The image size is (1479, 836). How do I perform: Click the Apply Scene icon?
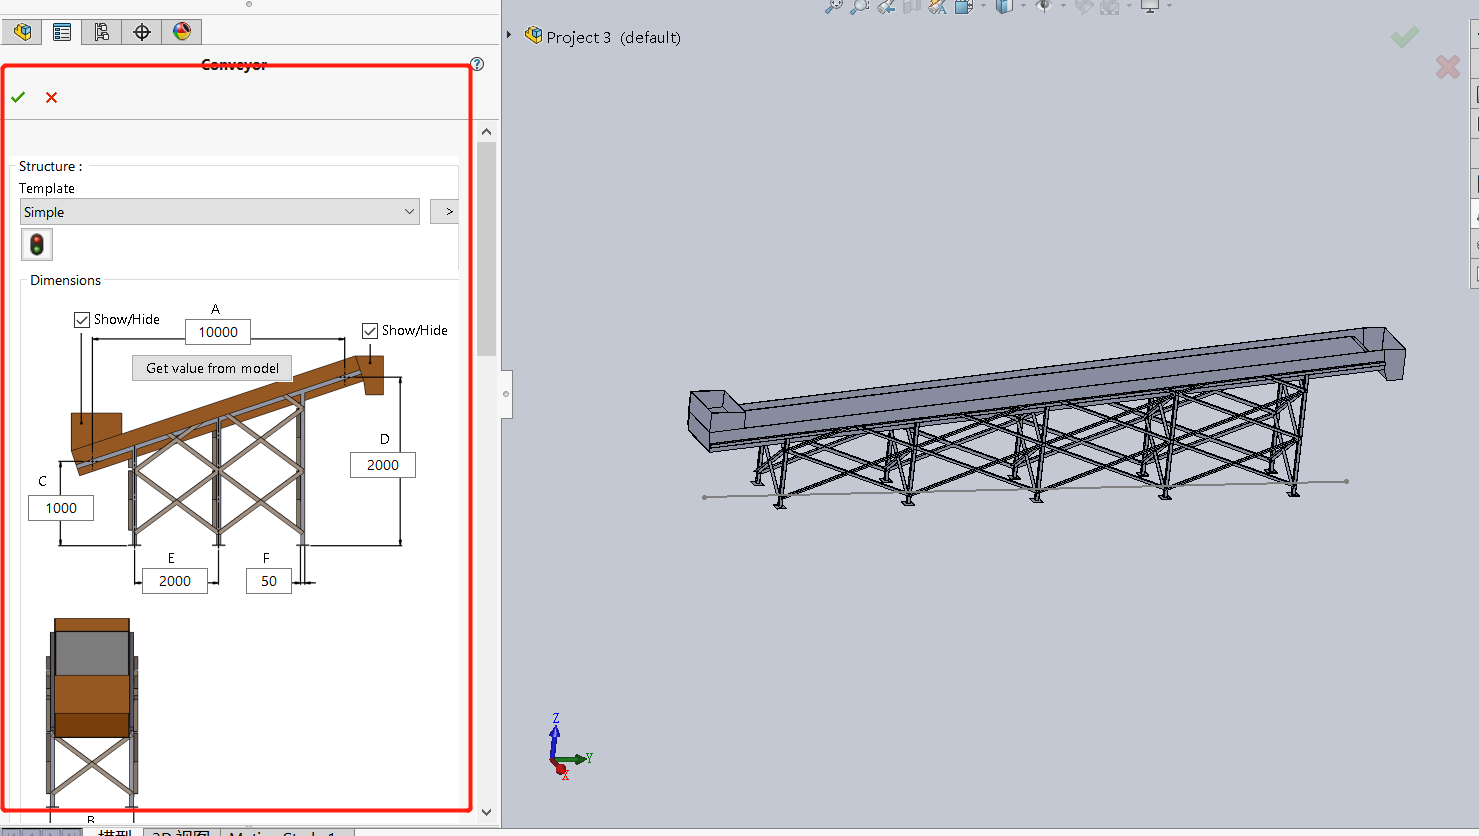(1109, 6)
